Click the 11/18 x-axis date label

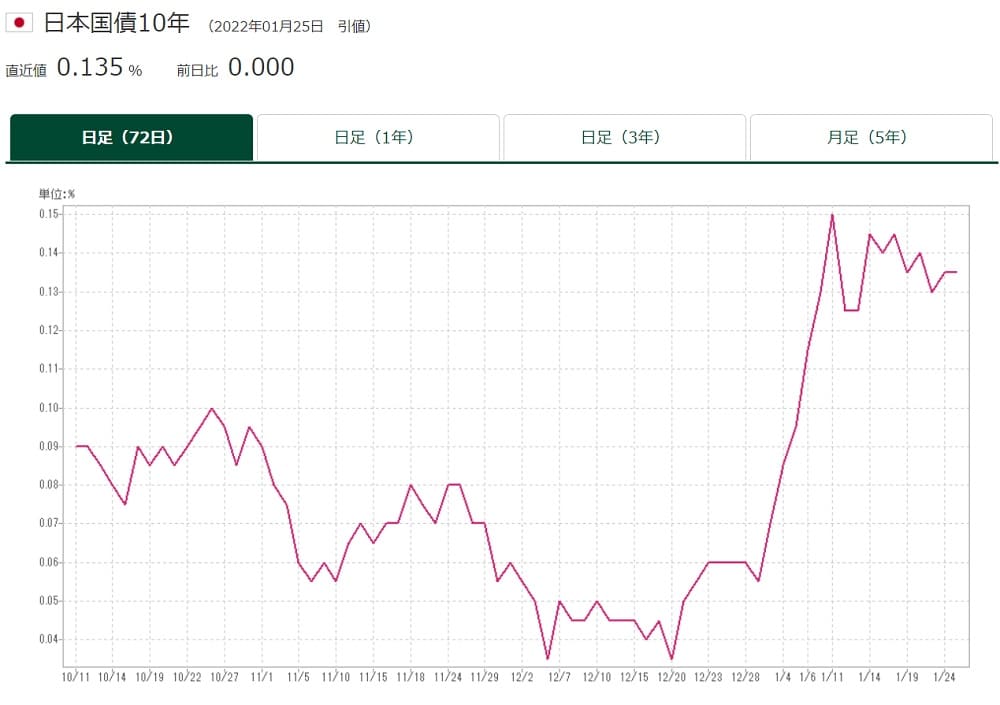click(411, 677)
